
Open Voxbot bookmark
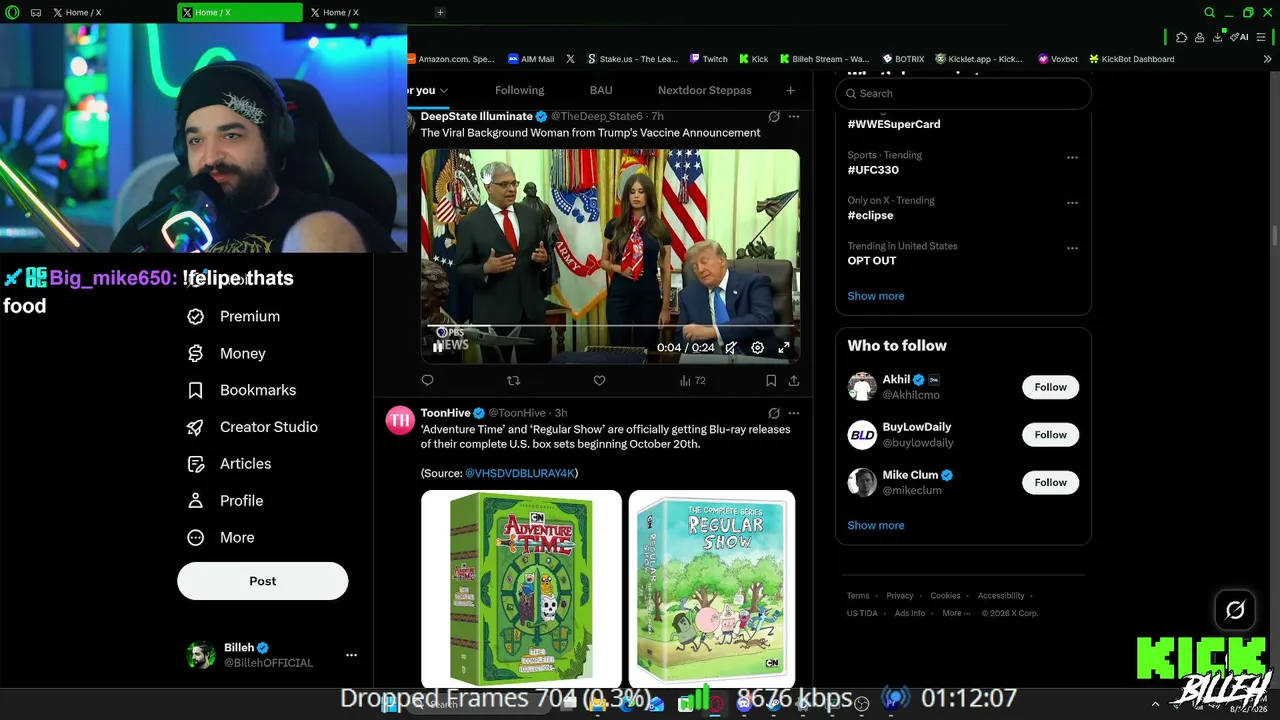[x=1058, y=59]
